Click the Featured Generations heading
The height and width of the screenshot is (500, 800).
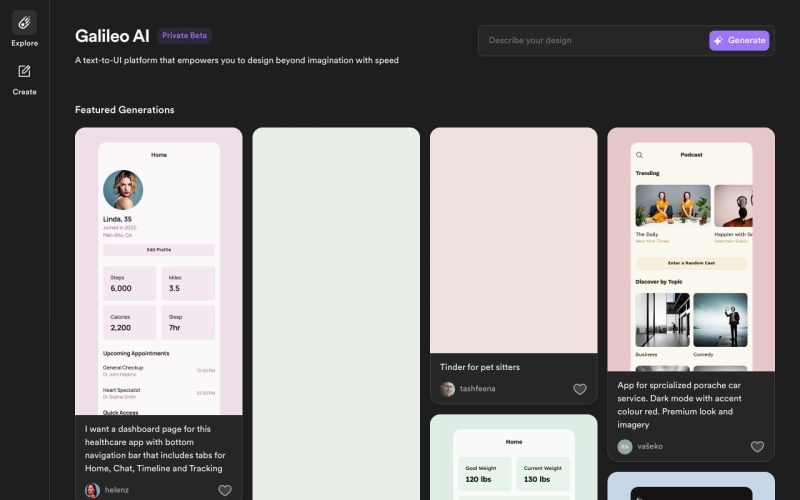[124, 110]
